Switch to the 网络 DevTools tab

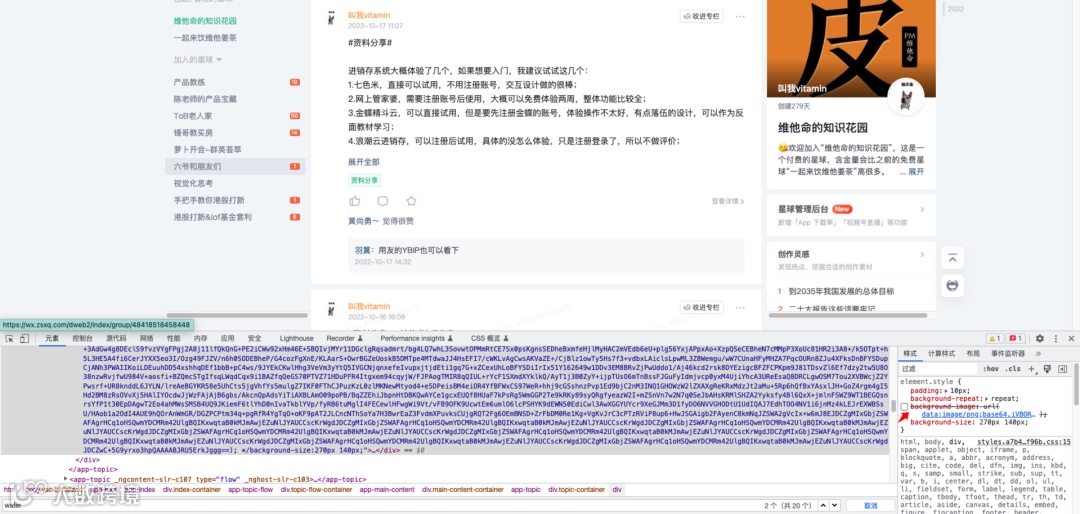pos(147,338)
